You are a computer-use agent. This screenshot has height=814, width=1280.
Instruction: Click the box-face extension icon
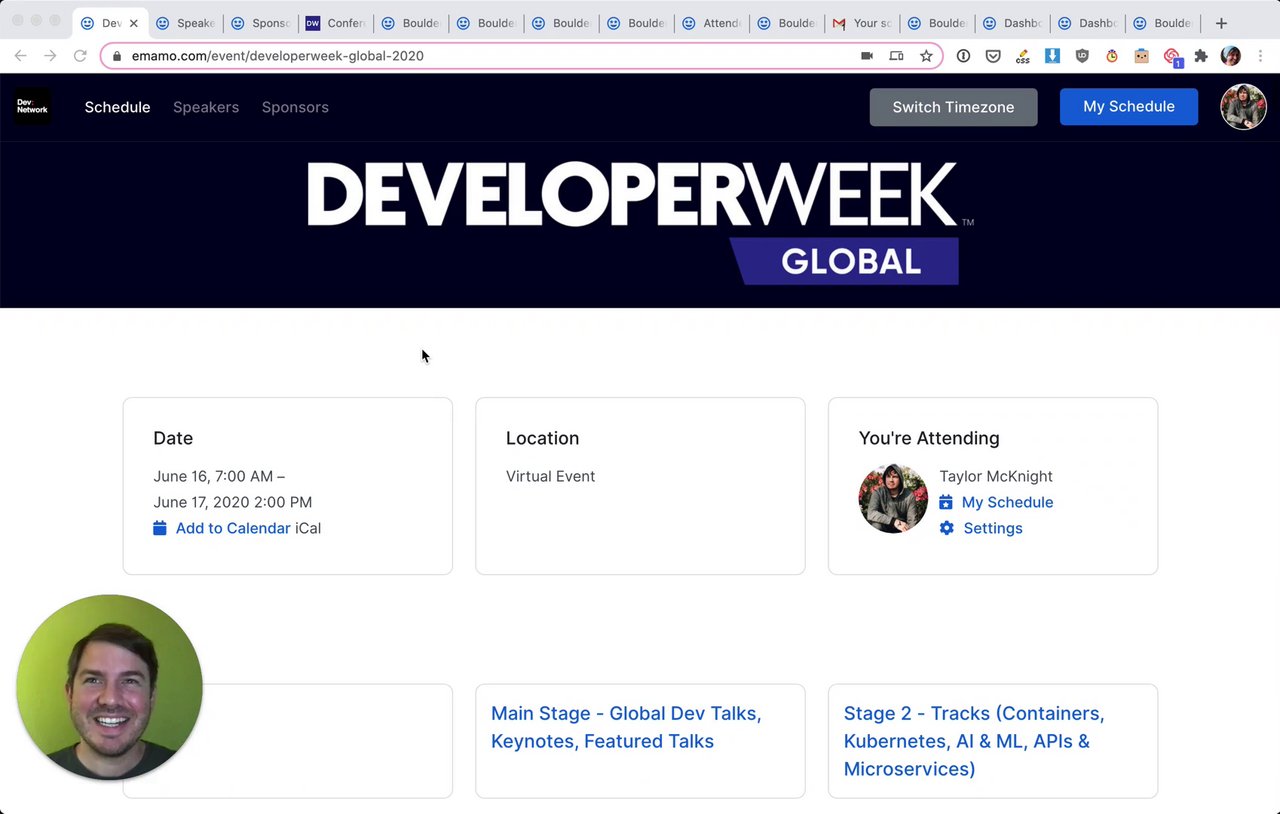[x=1141, y=56]
